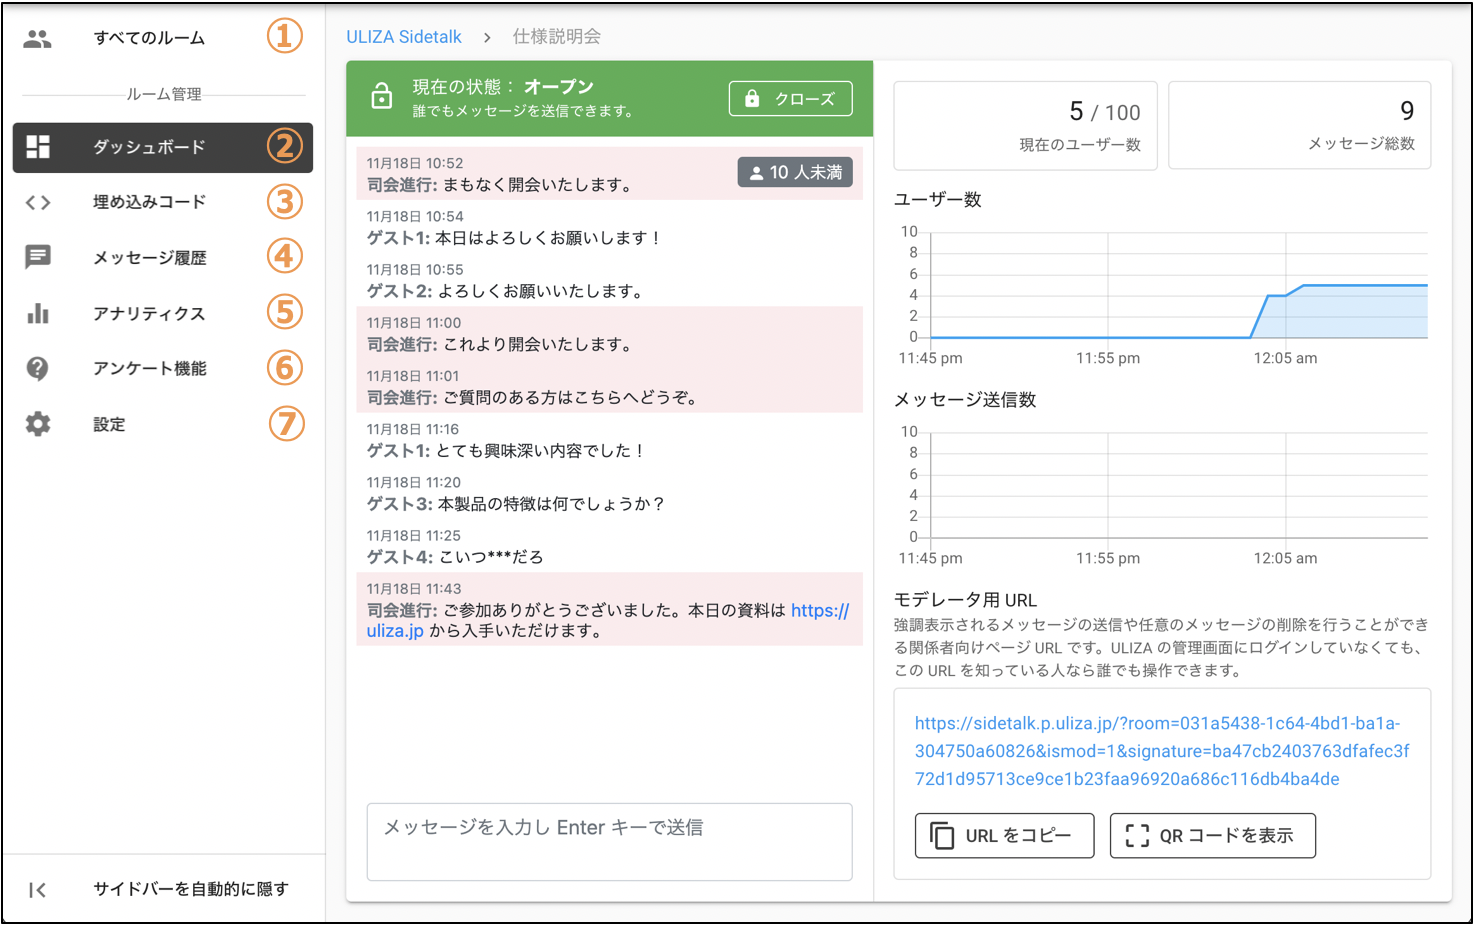Select message よろしくお願いいたします。
The height and width of the screenshot is (926, 1476).
609,280
